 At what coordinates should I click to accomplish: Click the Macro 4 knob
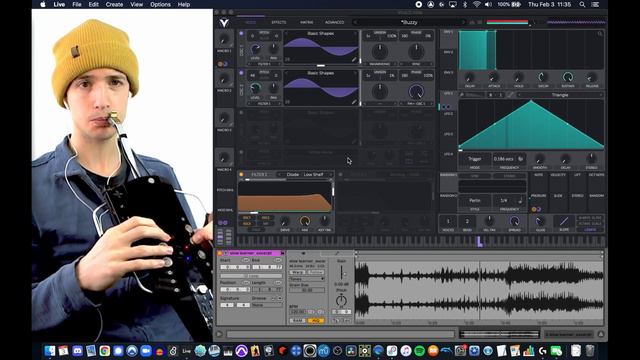pyautogui.click(x=224, y=158)
